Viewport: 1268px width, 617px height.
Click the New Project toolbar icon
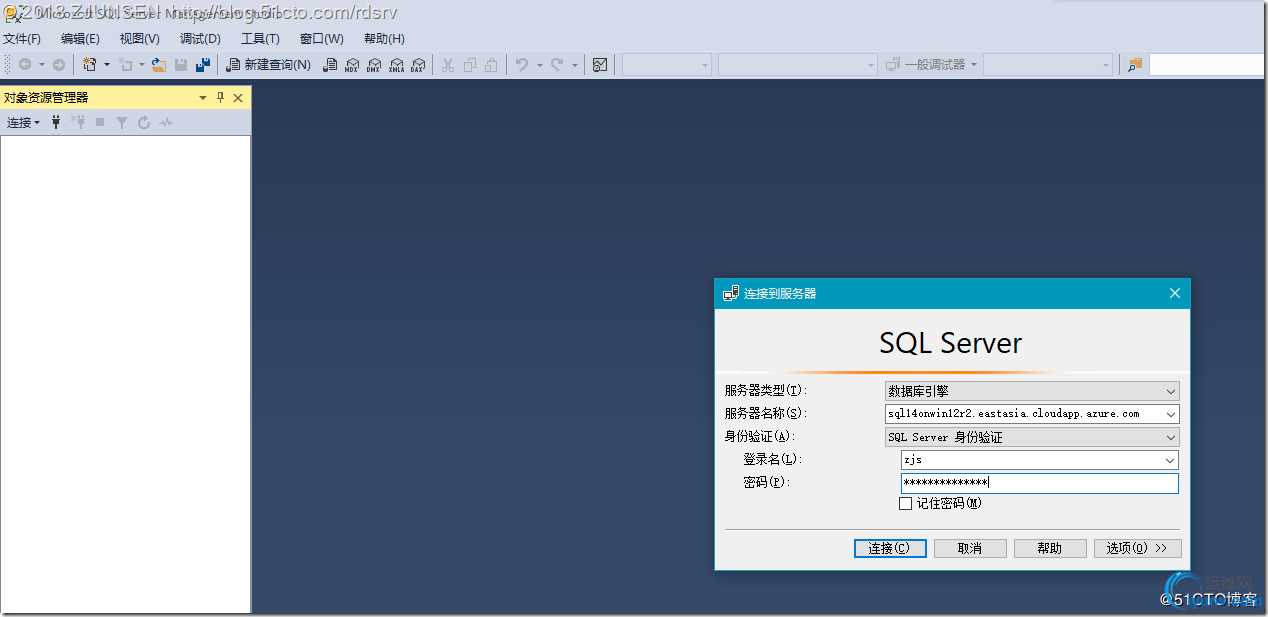coord(90,65)
